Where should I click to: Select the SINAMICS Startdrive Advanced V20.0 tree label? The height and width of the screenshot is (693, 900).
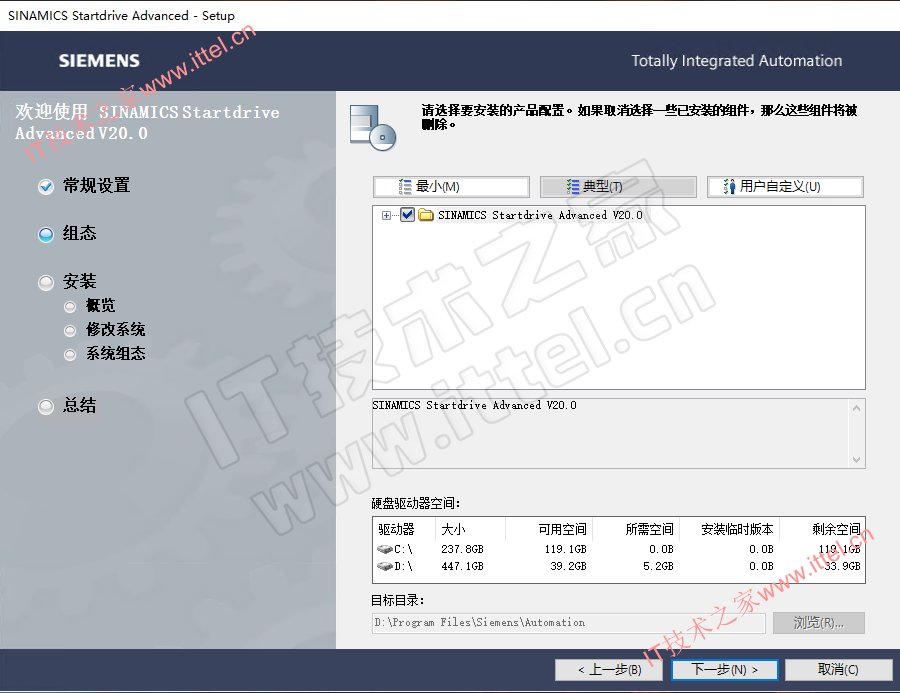click(540, 215)
